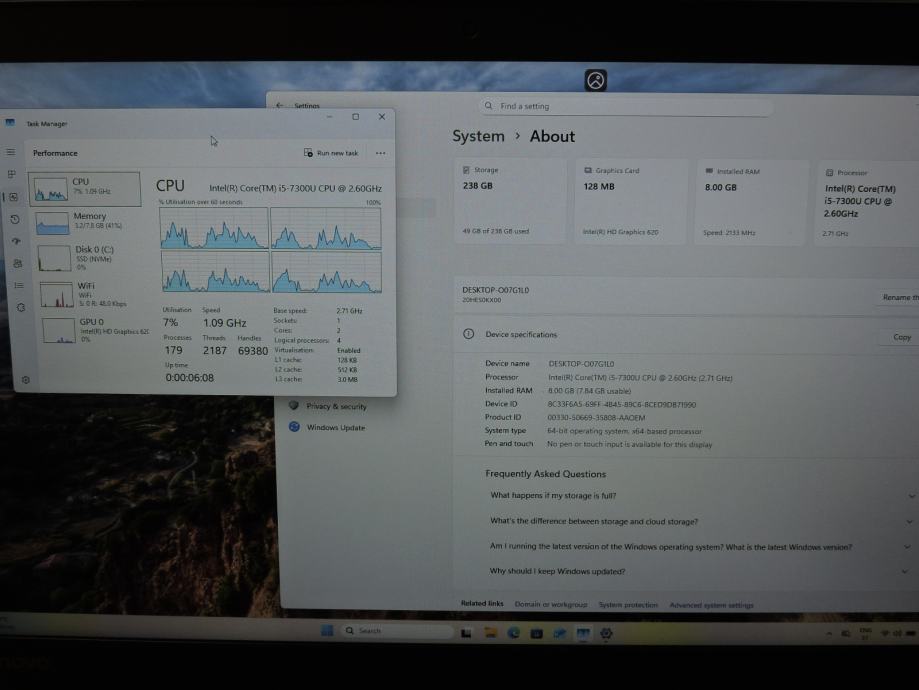Open Startup apps icon in Task Manager sidebar
919x690 pixels.
16,241
